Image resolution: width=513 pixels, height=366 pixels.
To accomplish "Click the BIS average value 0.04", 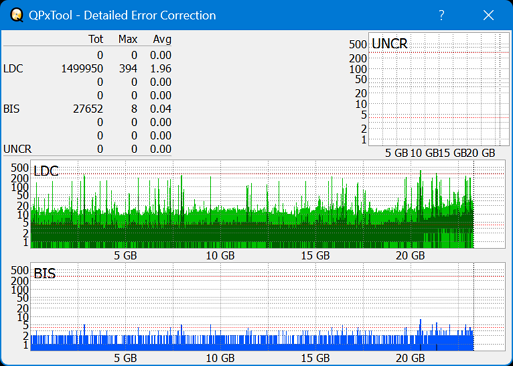I will pyautogui.click(x=160, y=109).
